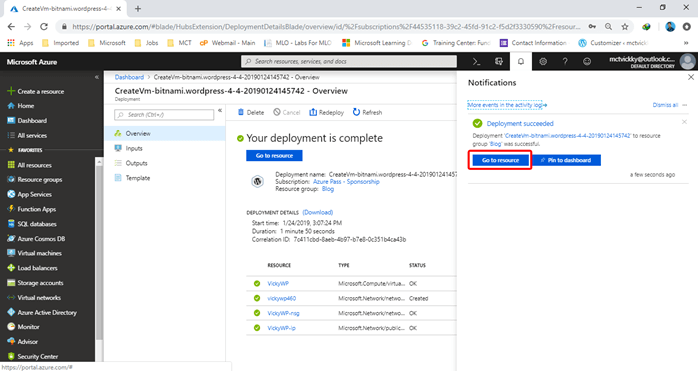Open the Directory and subscription filter icon
Screen dimensions: 698x371
click(x=499, y=61)
